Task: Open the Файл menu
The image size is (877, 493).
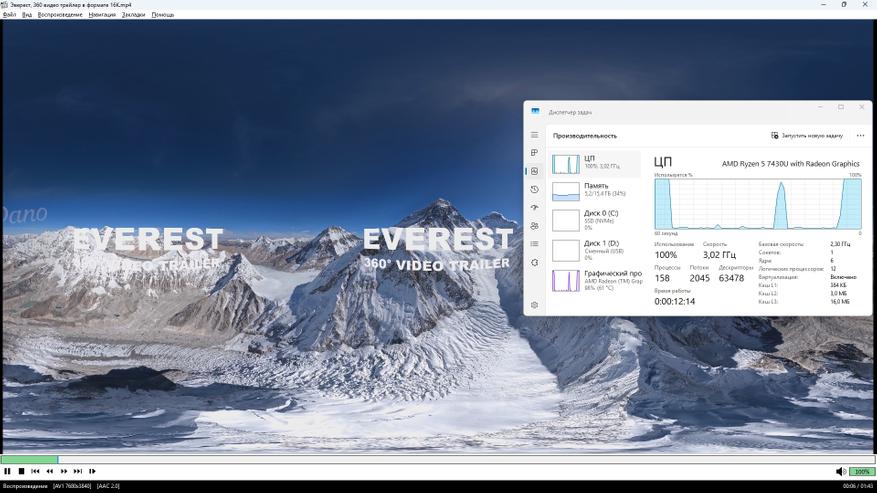Action: point(10,15)
